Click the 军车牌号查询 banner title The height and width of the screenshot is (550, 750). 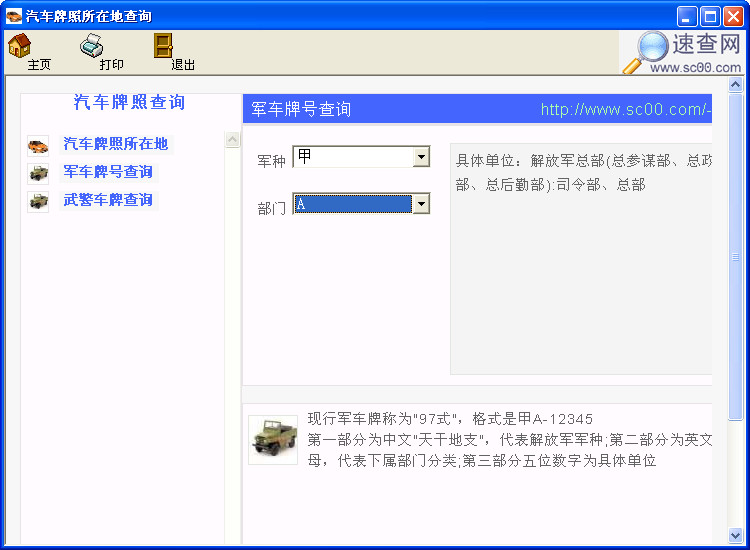point(301,110)
